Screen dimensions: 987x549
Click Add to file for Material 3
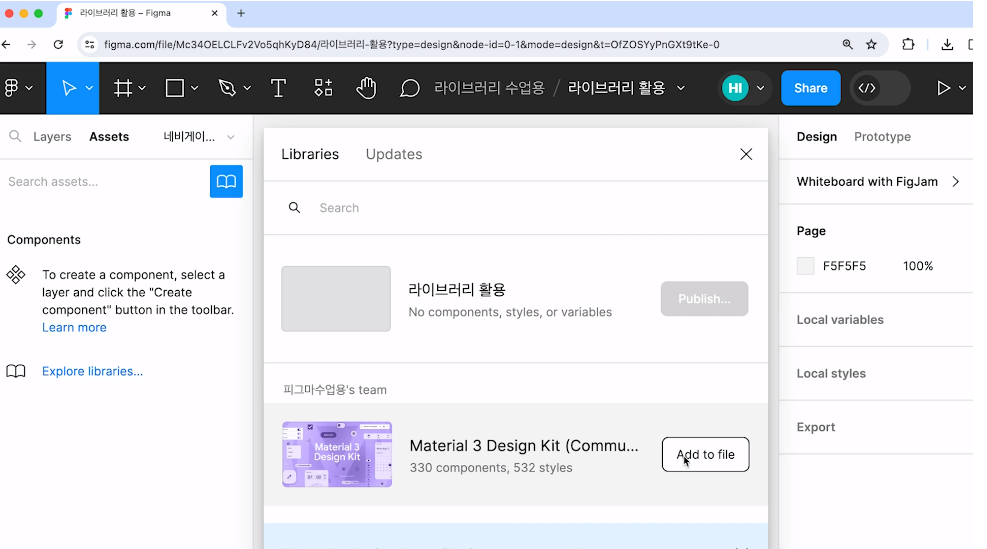(x=705, y=455)
